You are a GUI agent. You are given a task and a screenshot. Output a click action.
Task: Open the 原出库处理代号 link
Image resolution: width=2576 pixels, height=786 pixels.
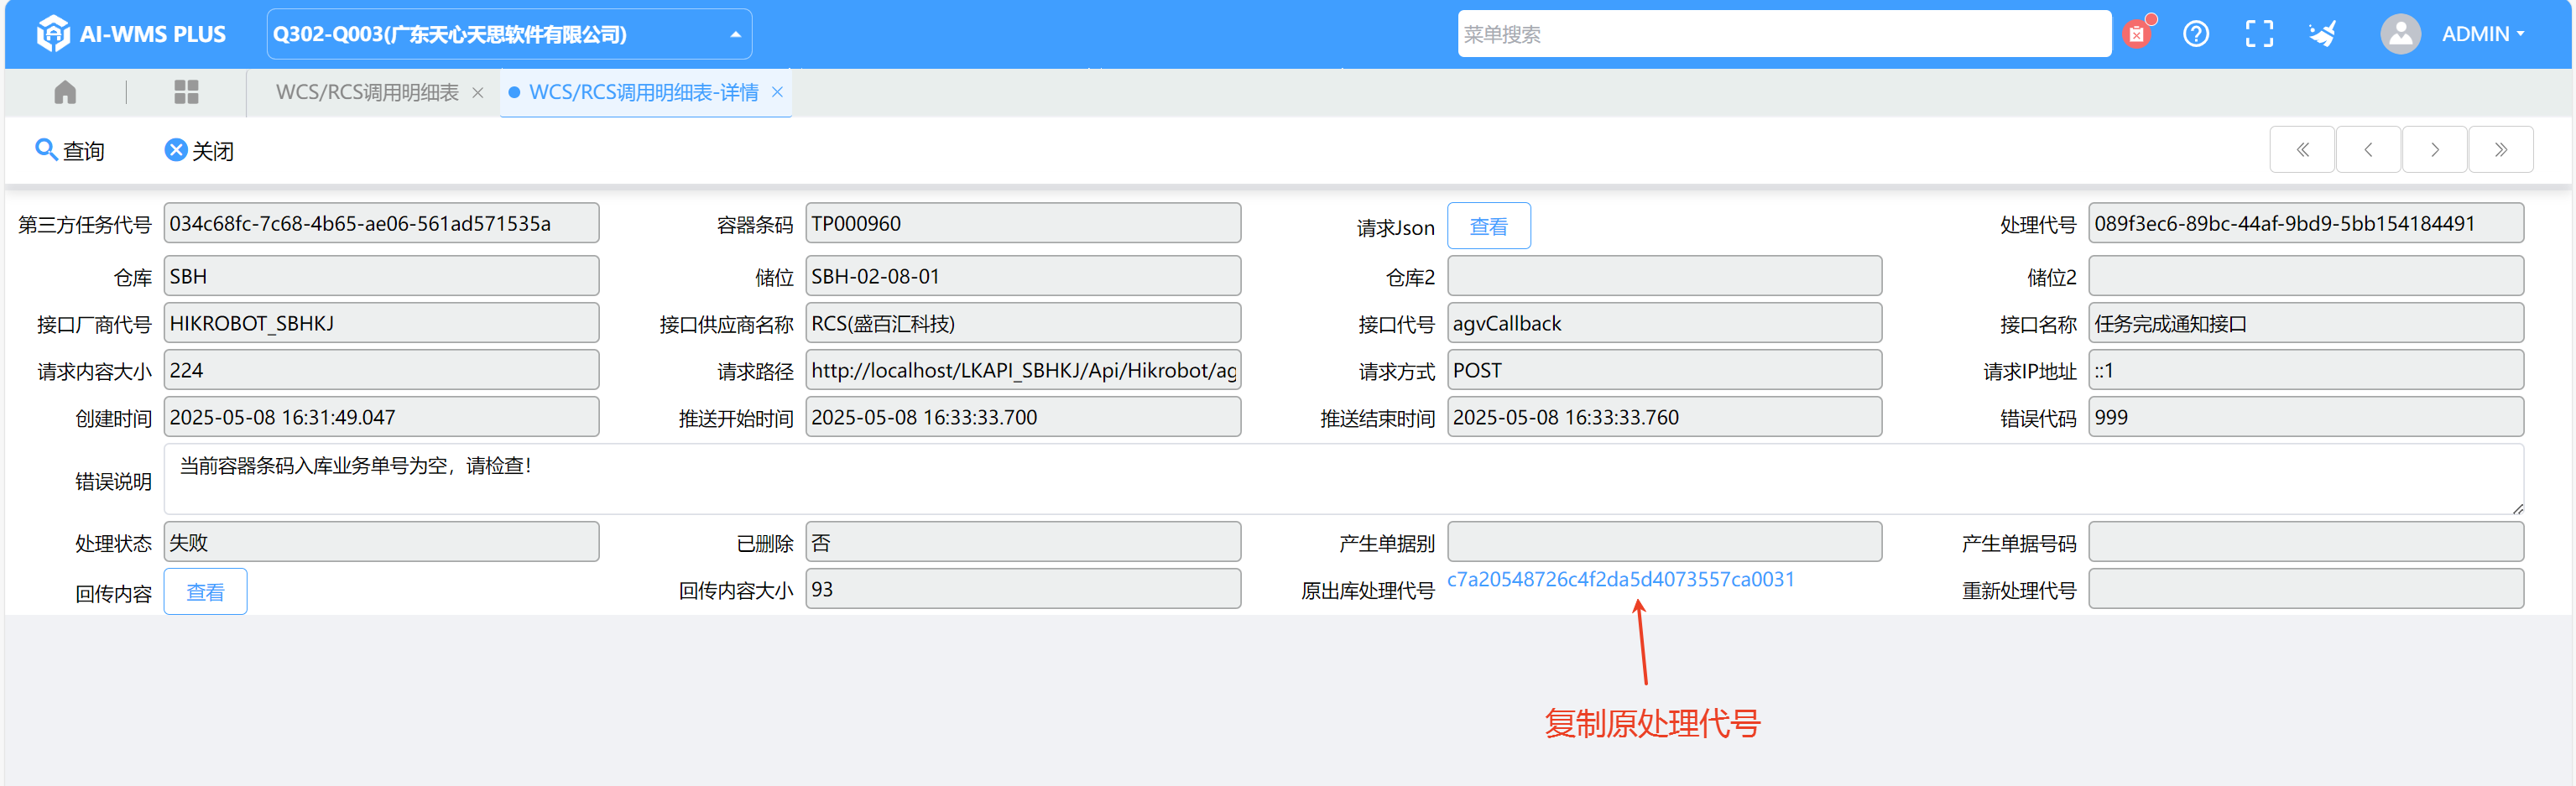(x=1621, y=579)
